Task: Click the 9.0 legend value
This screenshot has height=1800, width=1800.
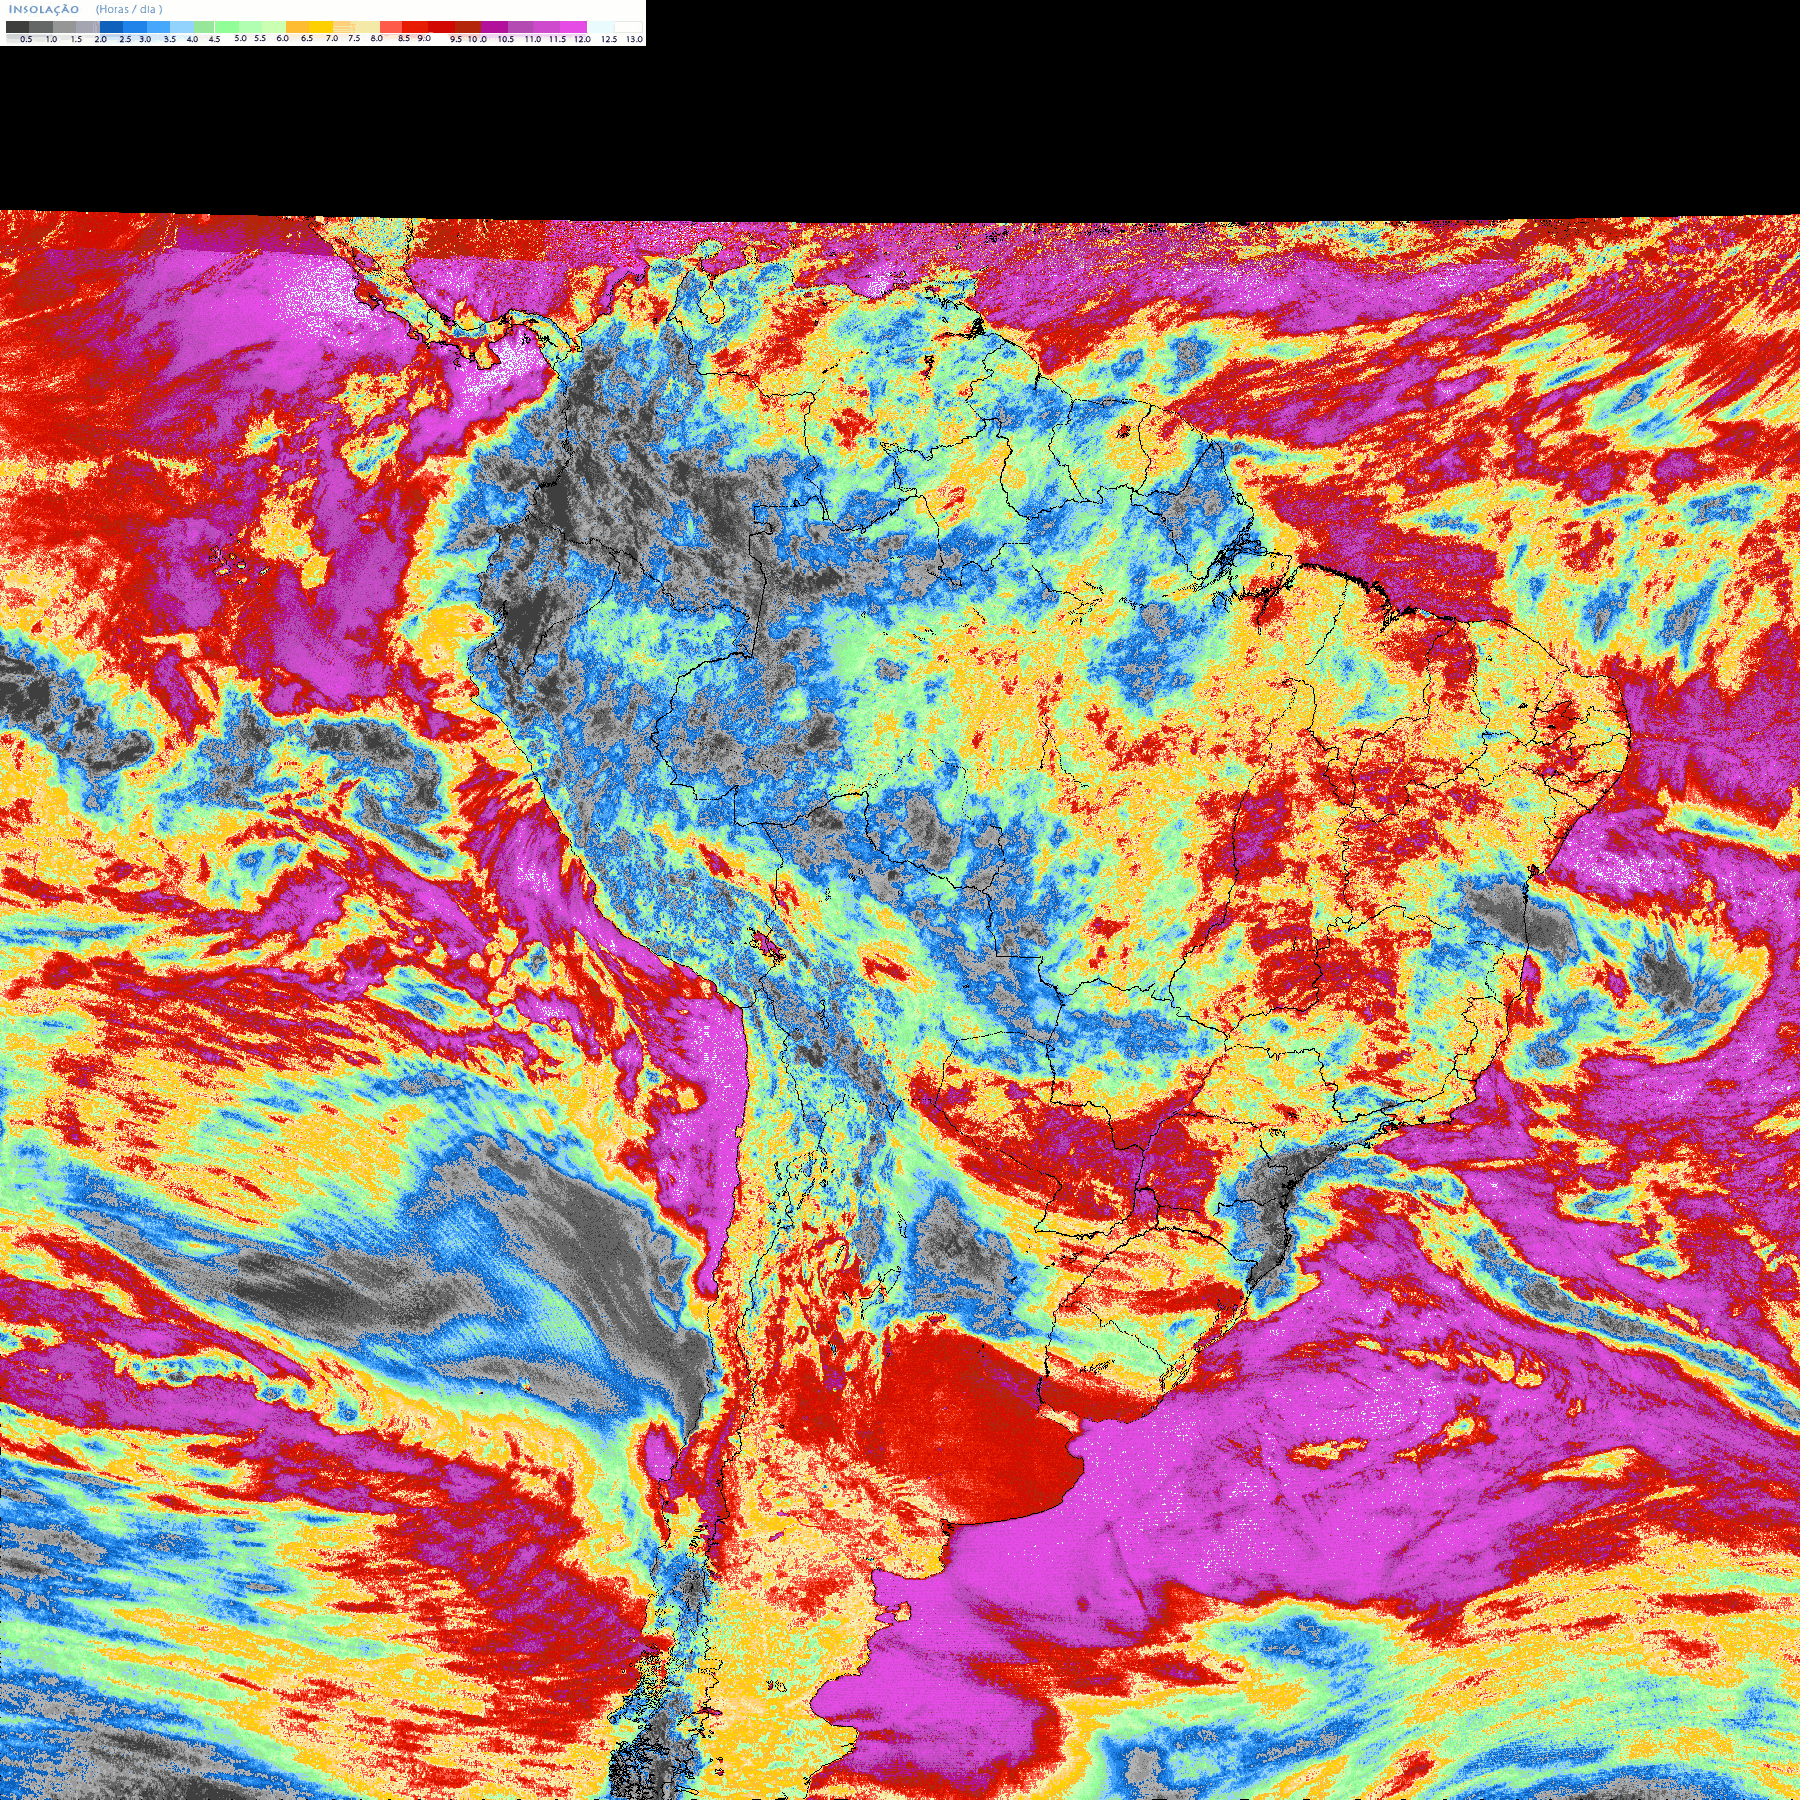Action: click(x=424, y=38)
